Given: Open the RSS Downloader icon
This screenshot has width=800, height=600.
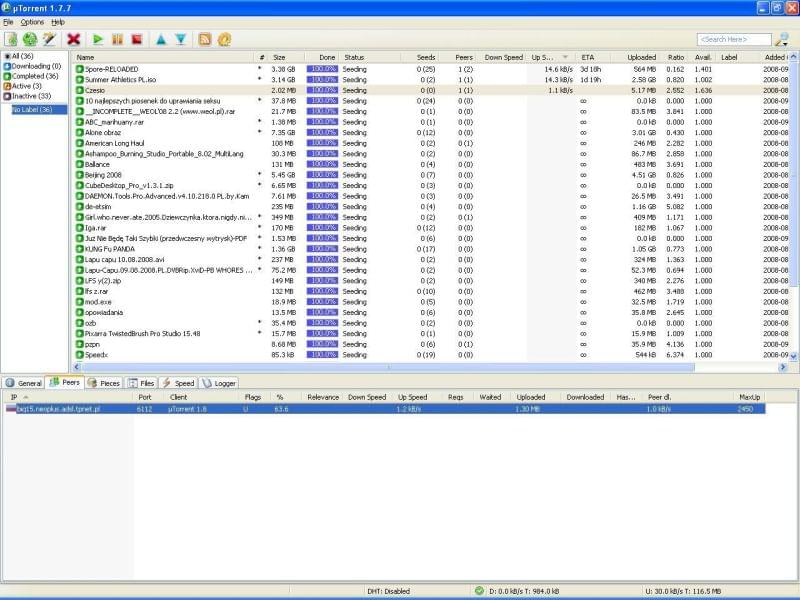Looking at the screenshot, I should coord(205,39).
